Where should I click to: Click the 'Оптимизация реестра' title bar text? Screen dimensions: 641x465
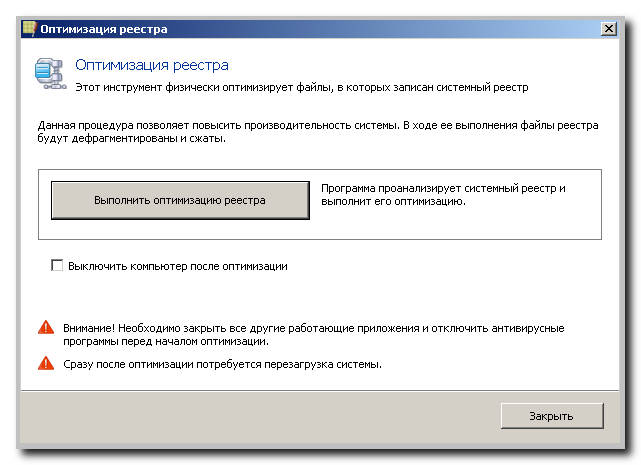[104, 29]
